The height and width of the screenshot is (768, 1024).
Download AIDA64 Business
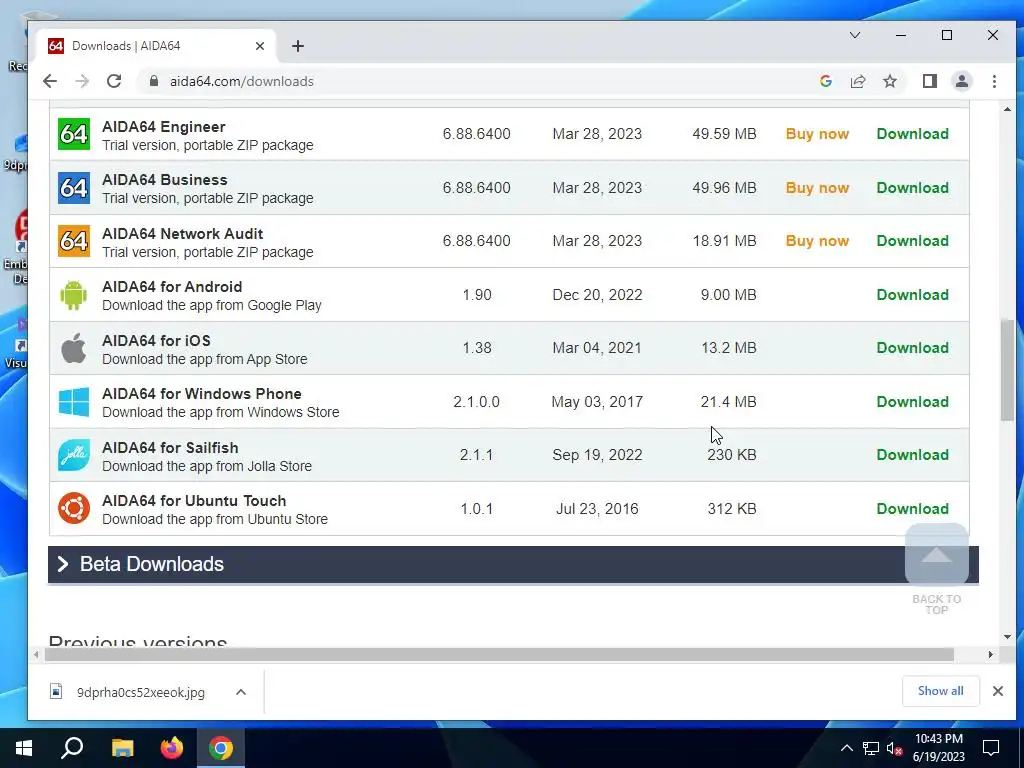click(912, 187)
